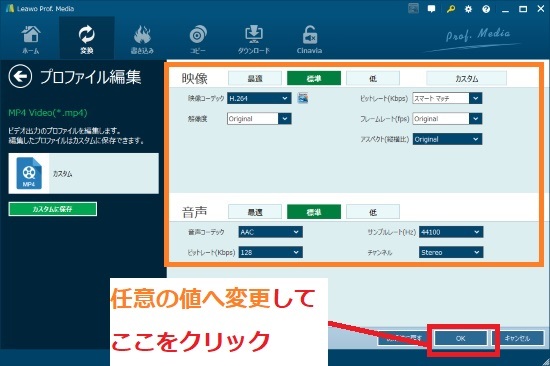Viewport: 550px width, 366px height.
Task: Expand the 映像コーデック H.264 dropdown
Action: click(259, 98)
